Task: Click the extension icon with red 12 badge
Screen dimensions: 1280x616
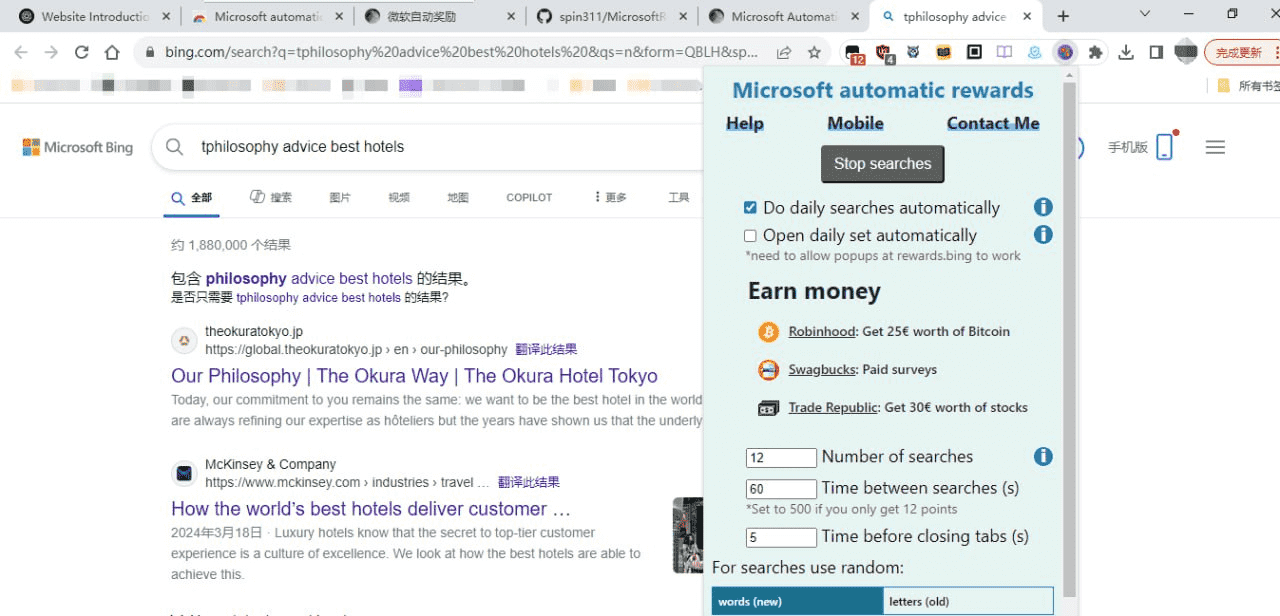Action: [x=853, y=53]
